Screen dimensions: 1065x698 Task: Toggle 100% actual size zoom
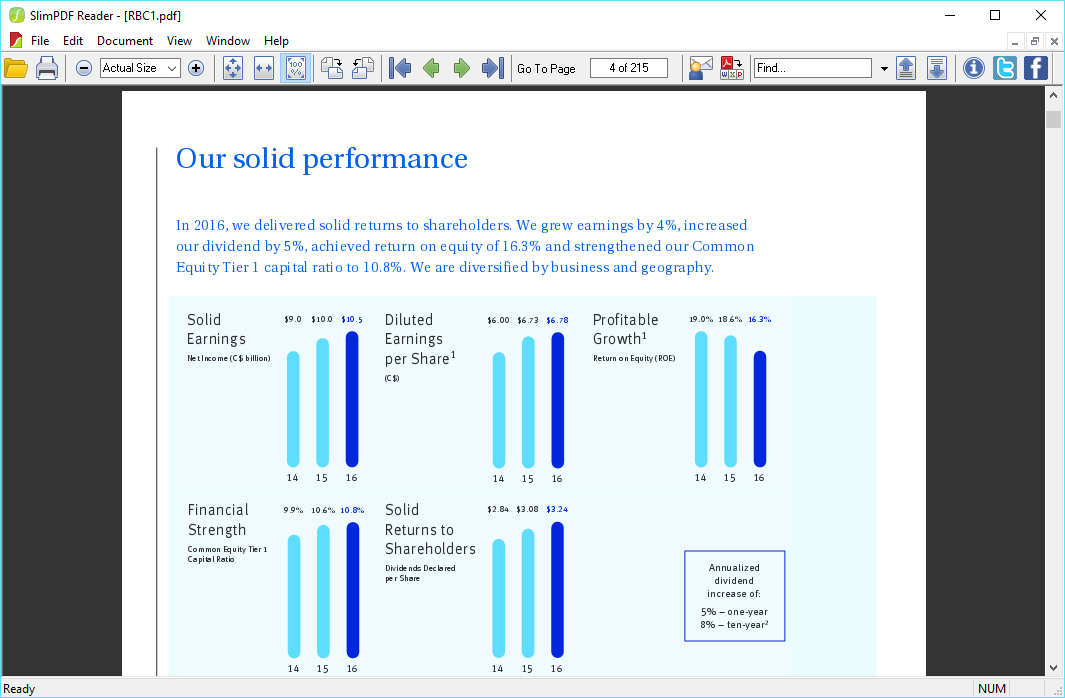click(295, 67)
